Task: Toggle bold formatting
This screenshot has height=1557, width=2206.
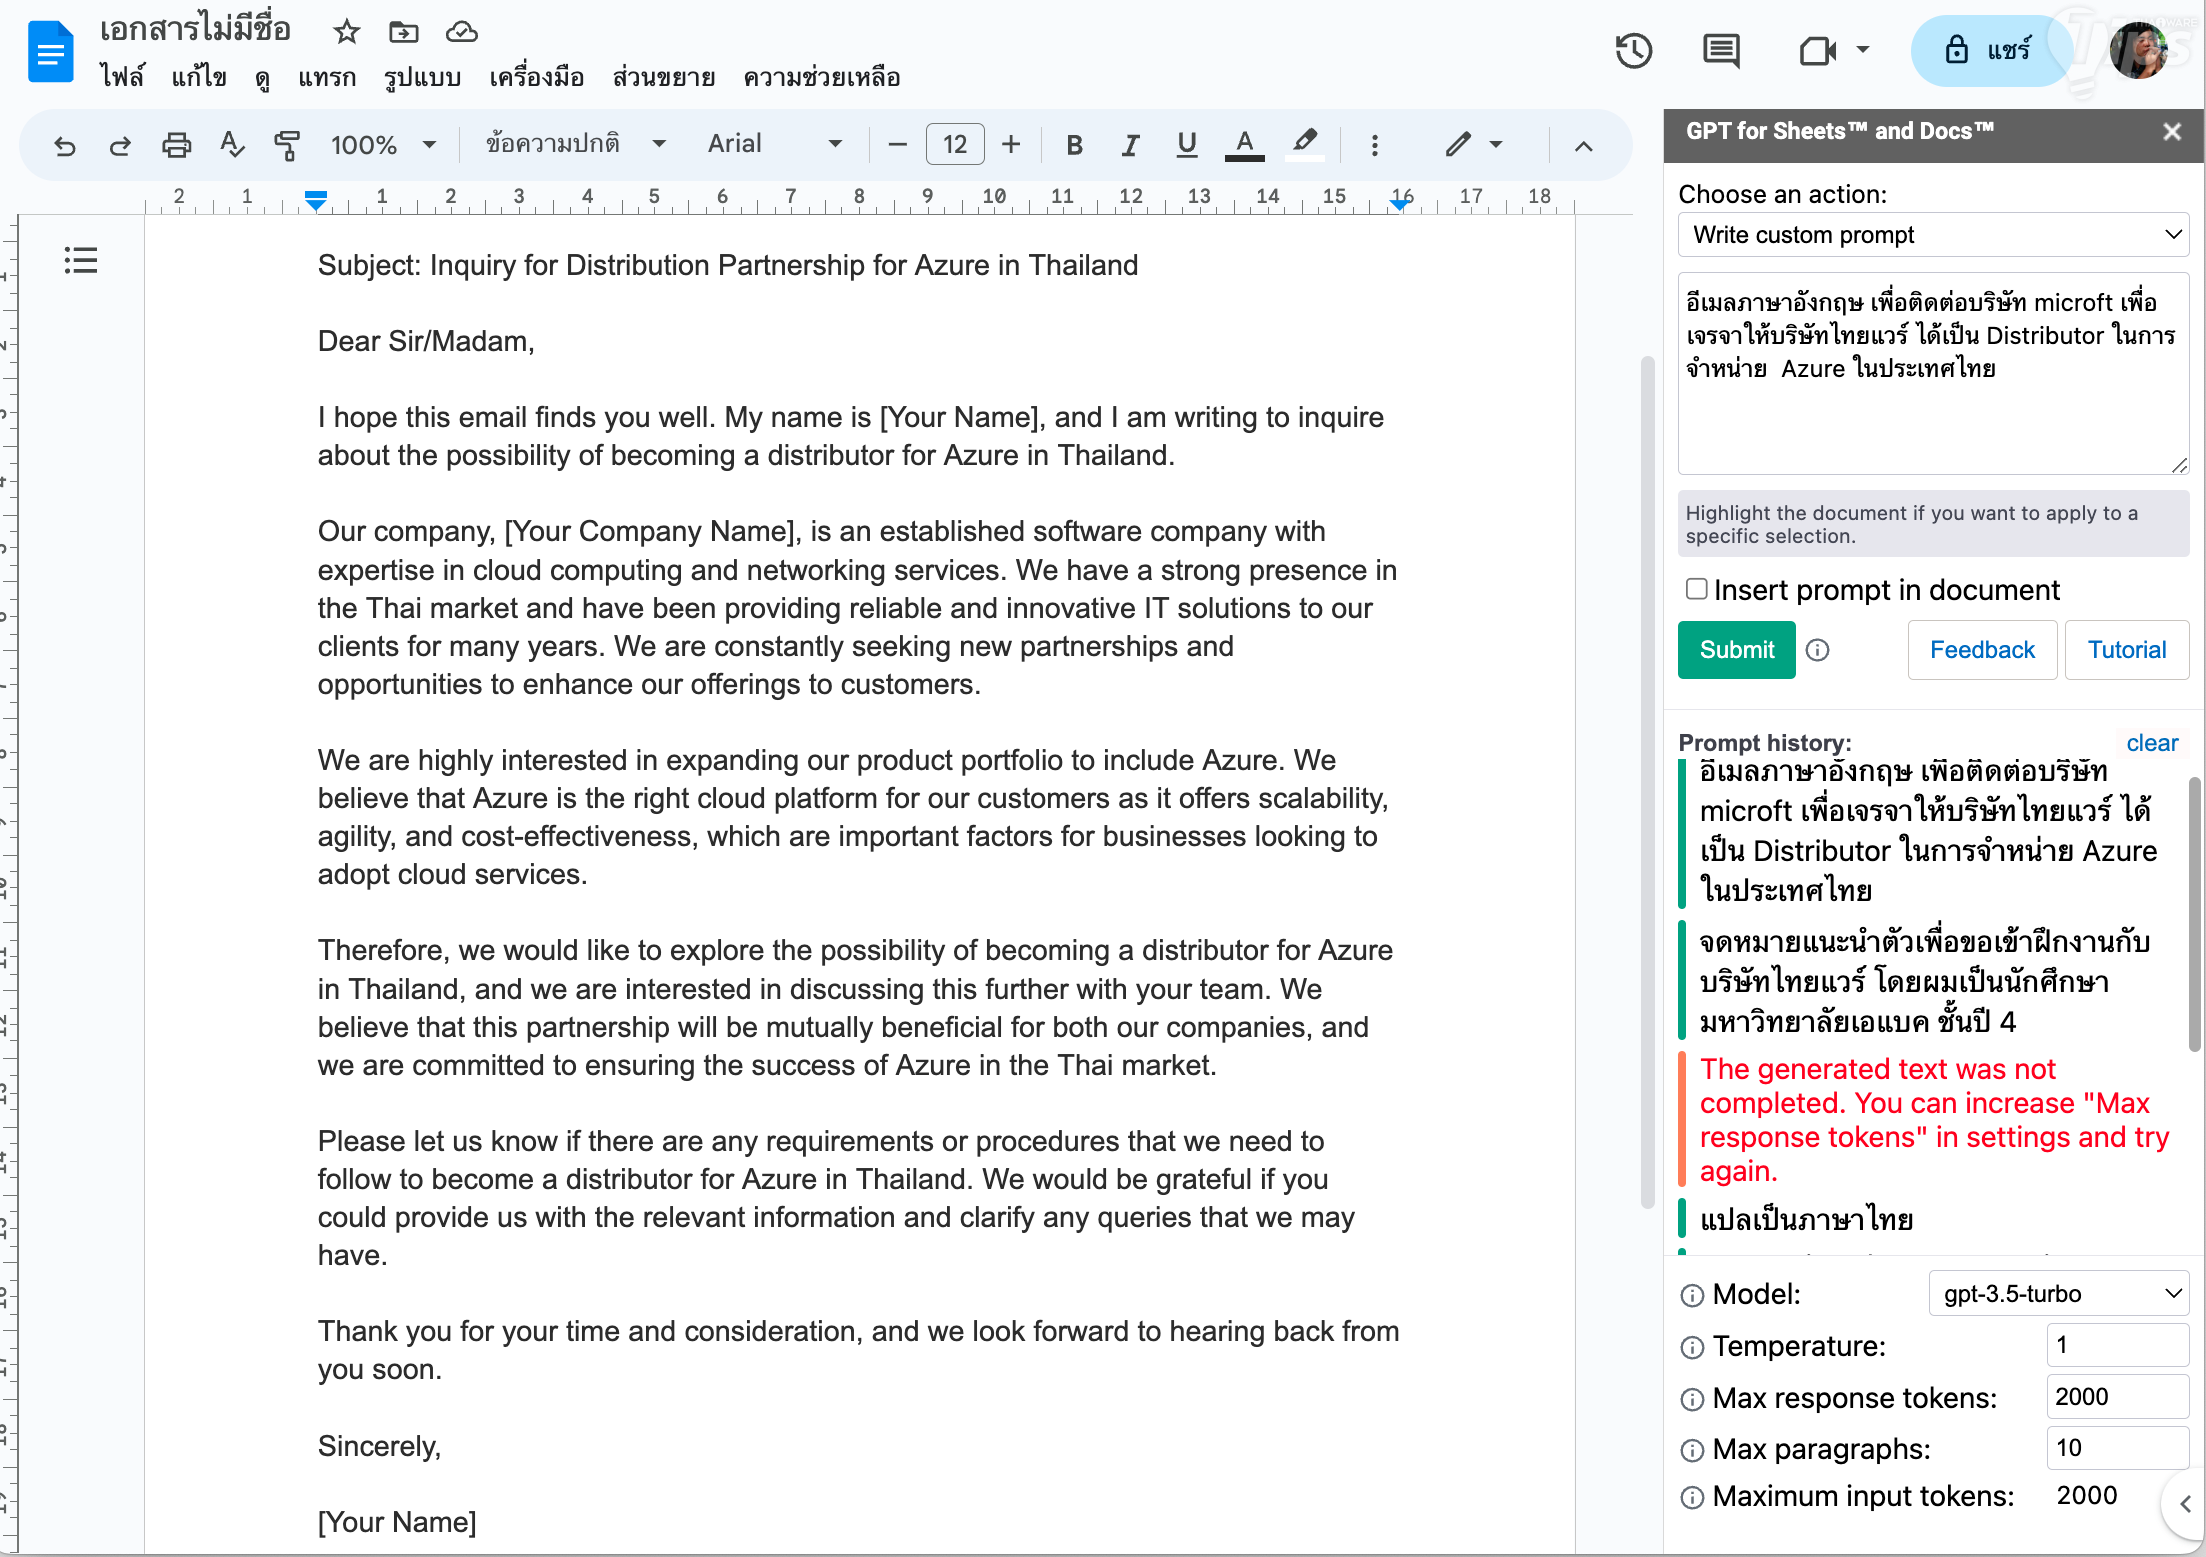Action: click(x=1074, y=145)
